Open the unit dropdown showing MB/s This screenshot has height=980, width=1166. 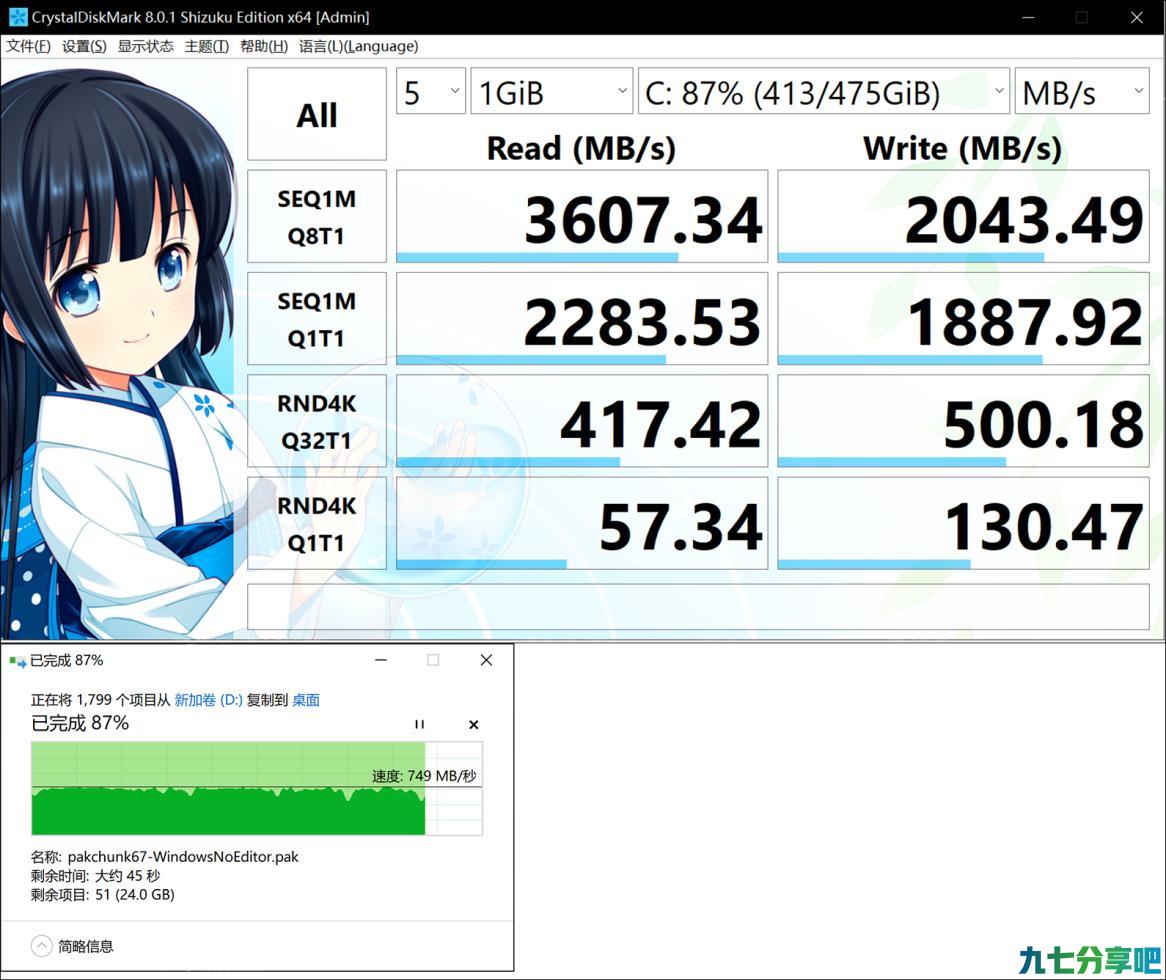1082,91
